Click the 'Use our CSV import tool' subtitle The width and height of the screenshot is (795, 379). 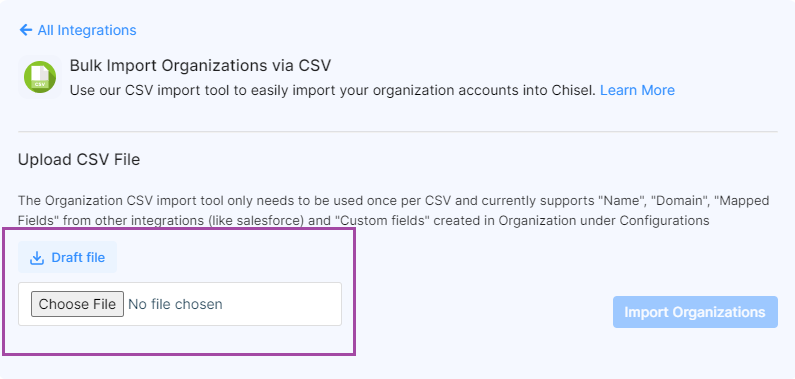click(333, 91)
